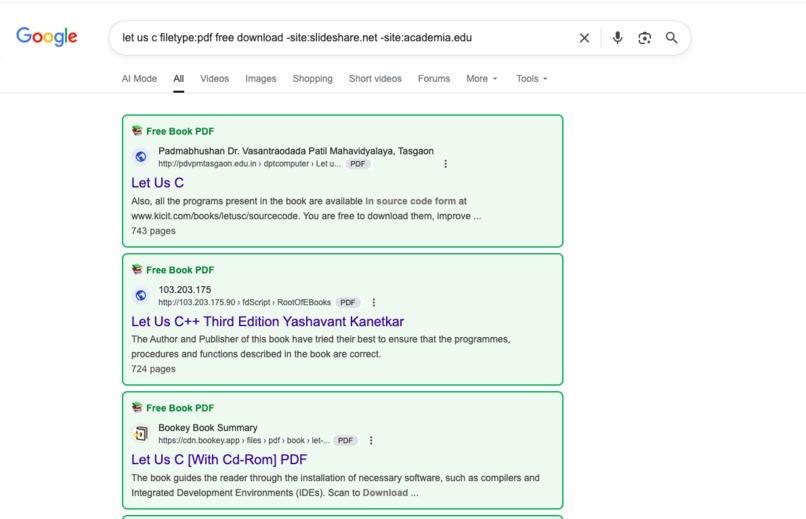Open the Shopping tab
The height and width of the screenshot is (519, 806).
pyautogui.click(x=313, y=79)
